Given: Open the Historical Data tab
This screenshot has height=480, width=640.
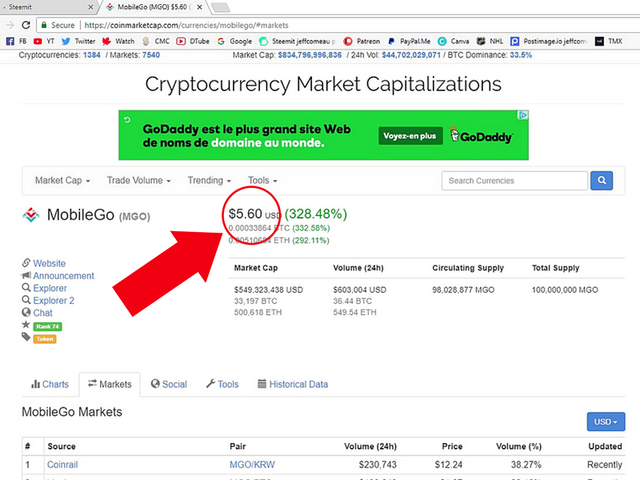Looking at the screenshot, I should [293, 384].
